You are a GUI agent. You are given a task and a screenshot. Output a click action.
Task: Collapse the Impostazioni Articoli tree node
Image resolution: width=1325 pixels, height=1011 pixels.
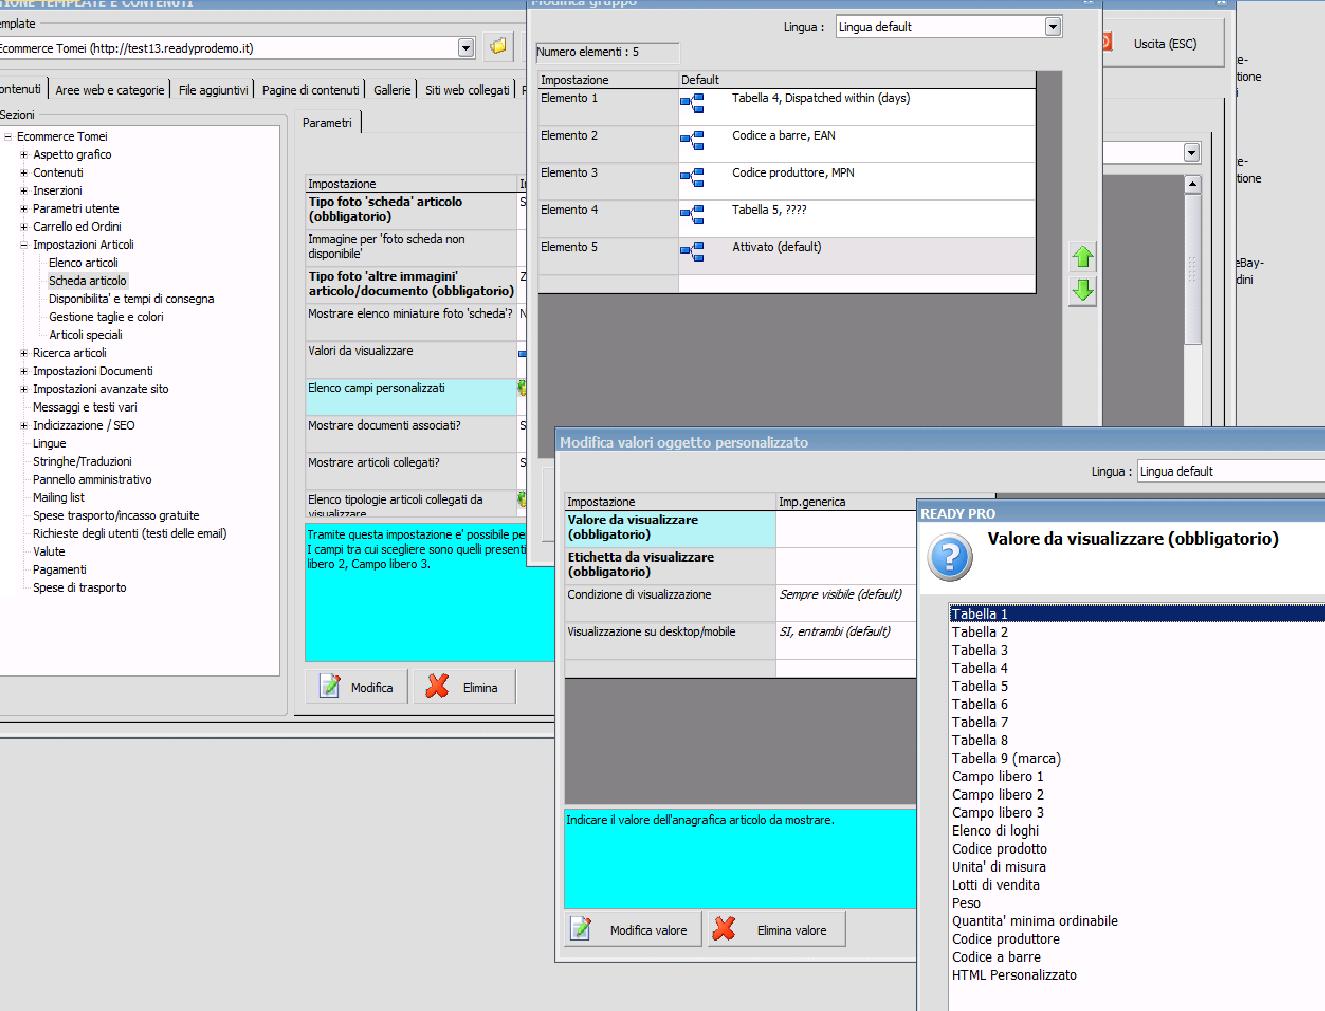tap(24, 245)
